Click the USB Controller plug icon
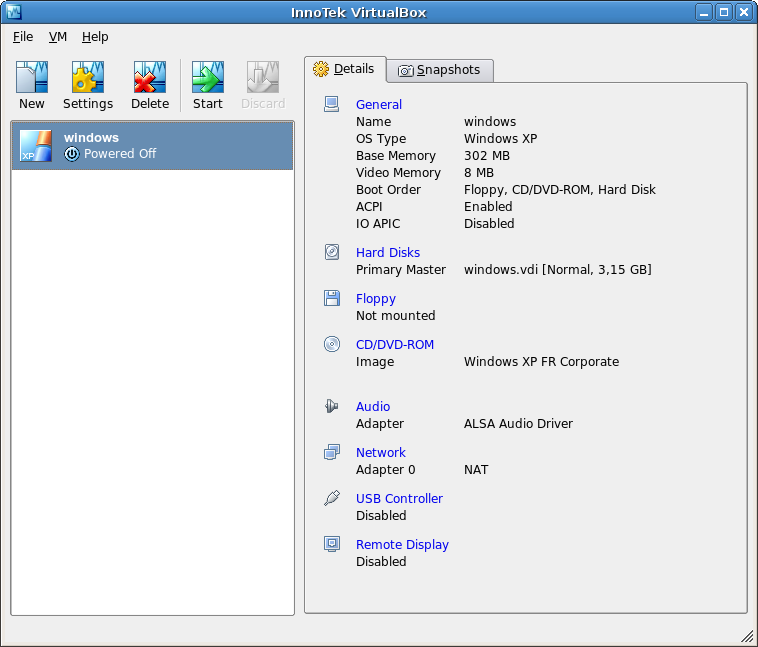This screenshot has width=758, height=647. coord(332,498)
